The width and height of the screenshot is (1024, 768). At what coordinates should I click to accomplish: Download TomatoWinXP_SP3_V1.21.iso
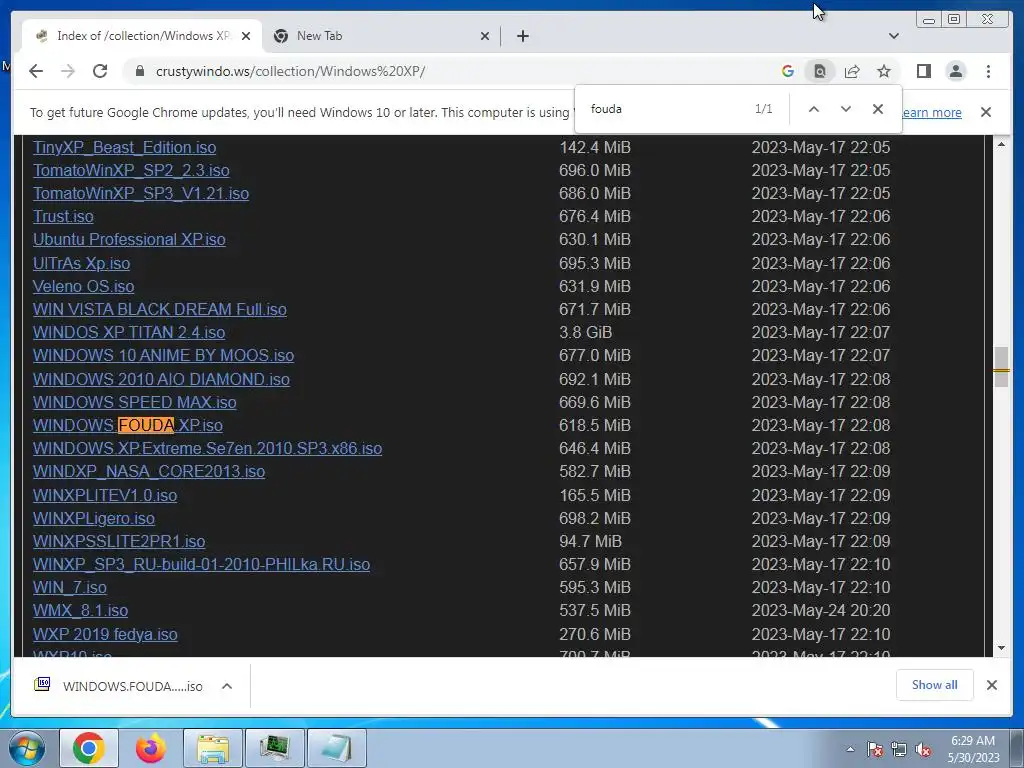point(140,193)
